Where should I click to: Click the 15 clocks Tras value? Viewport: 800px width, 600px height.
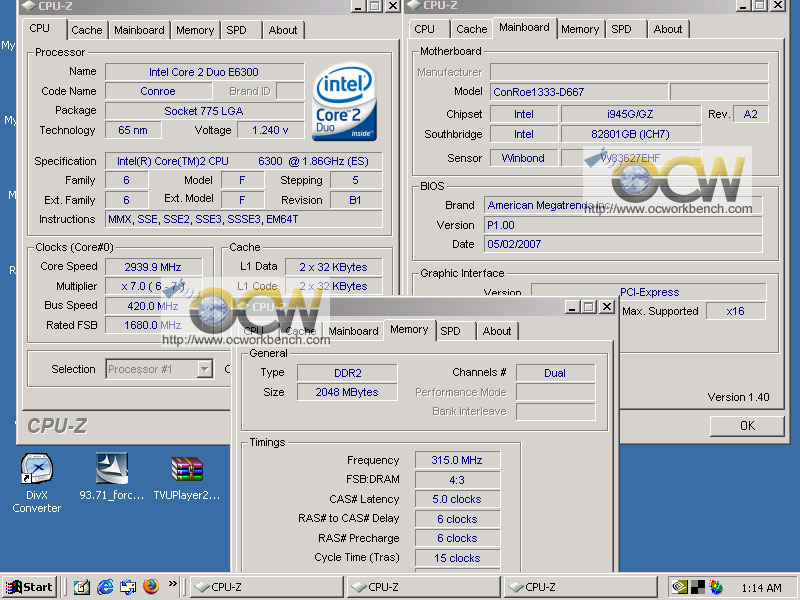tap(457, 558)
